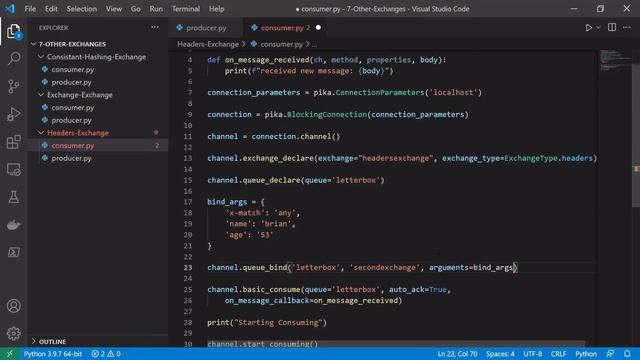Screen dimensions: 640x360
Task: Open Explorer views and more actions
Action: click(x=155, y=27)
